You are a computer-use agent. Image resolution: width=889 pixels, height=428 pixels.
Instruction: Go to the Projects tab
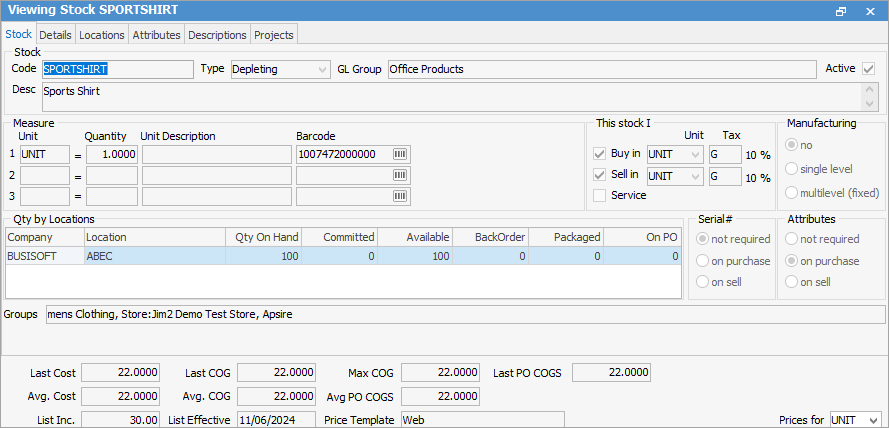pos(274,35)
